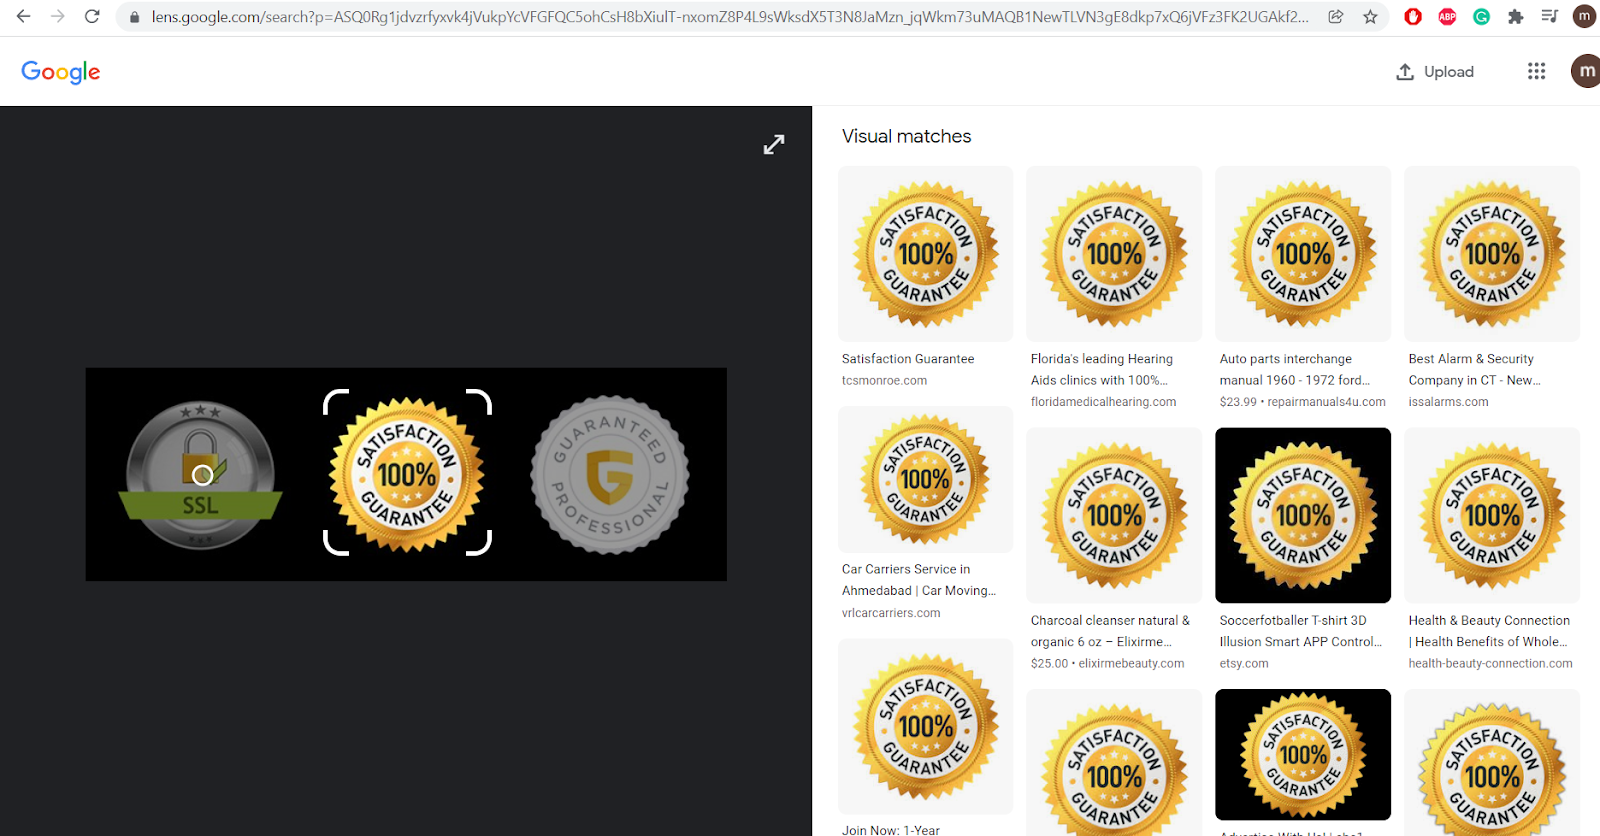This screenshot has height=836, width=1600.
Task: Expand the image to full view
Action: click(774, 144)
